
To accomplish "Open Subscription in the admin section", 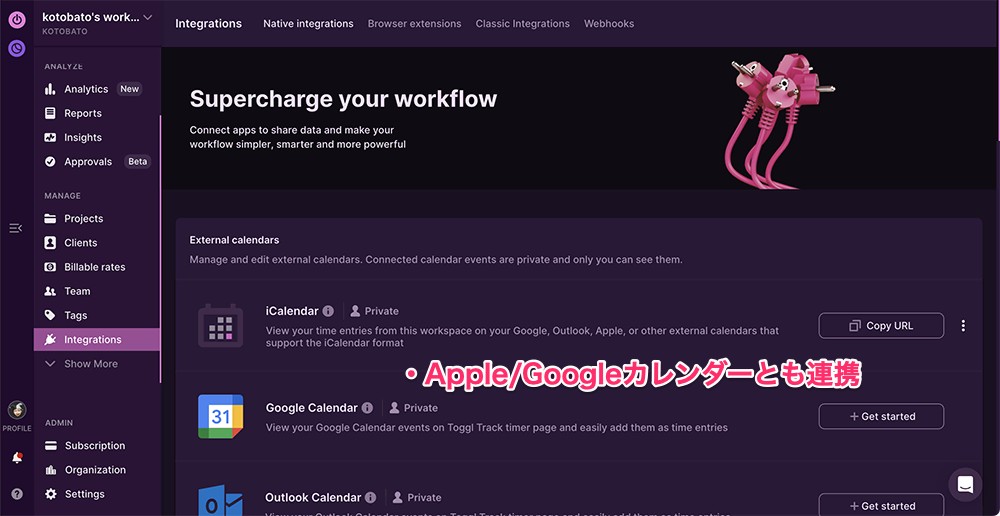I will 95,446.
